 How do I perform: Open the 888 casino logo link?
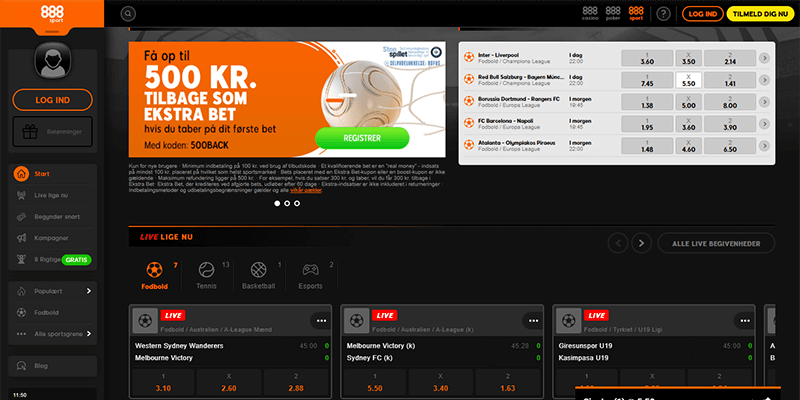(x=590, y=14)
